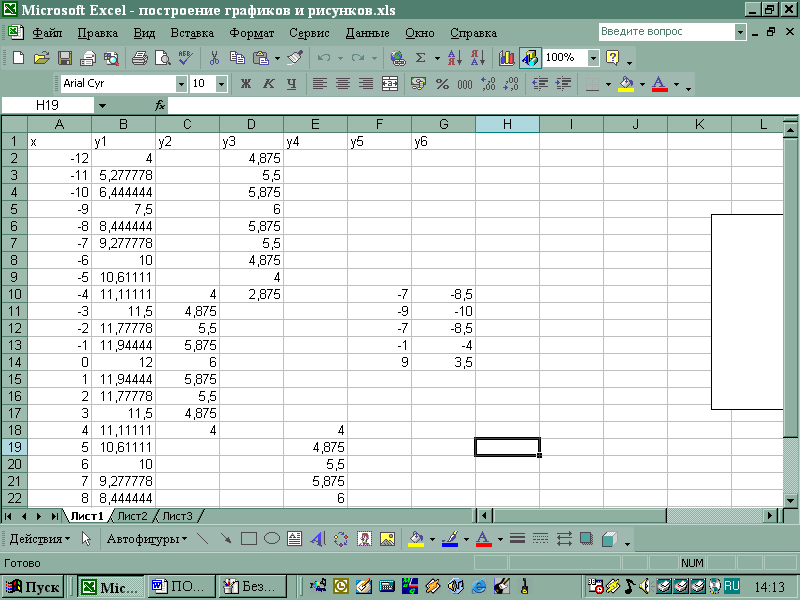This screenshot has width=800, height=600.
Task: Switch to the Лист2 sheet tab
Action: (132, 516)
